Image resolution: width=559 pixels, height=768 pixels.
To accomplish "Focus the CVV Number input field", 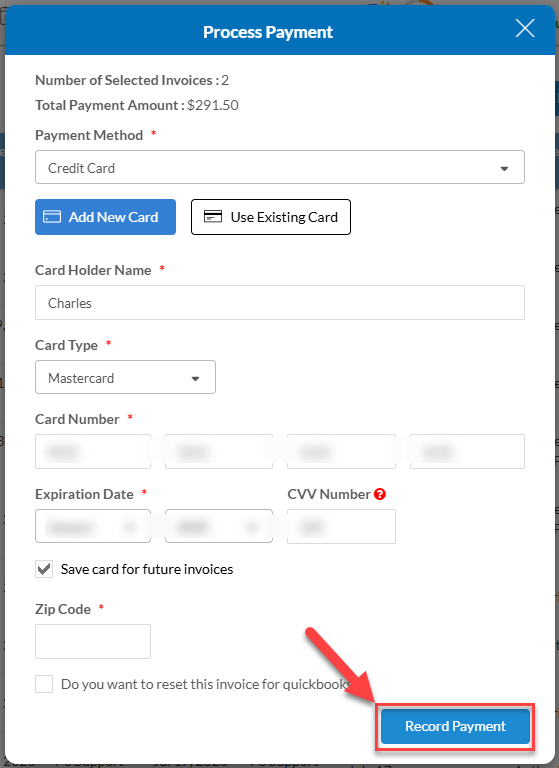I will 341,527.
